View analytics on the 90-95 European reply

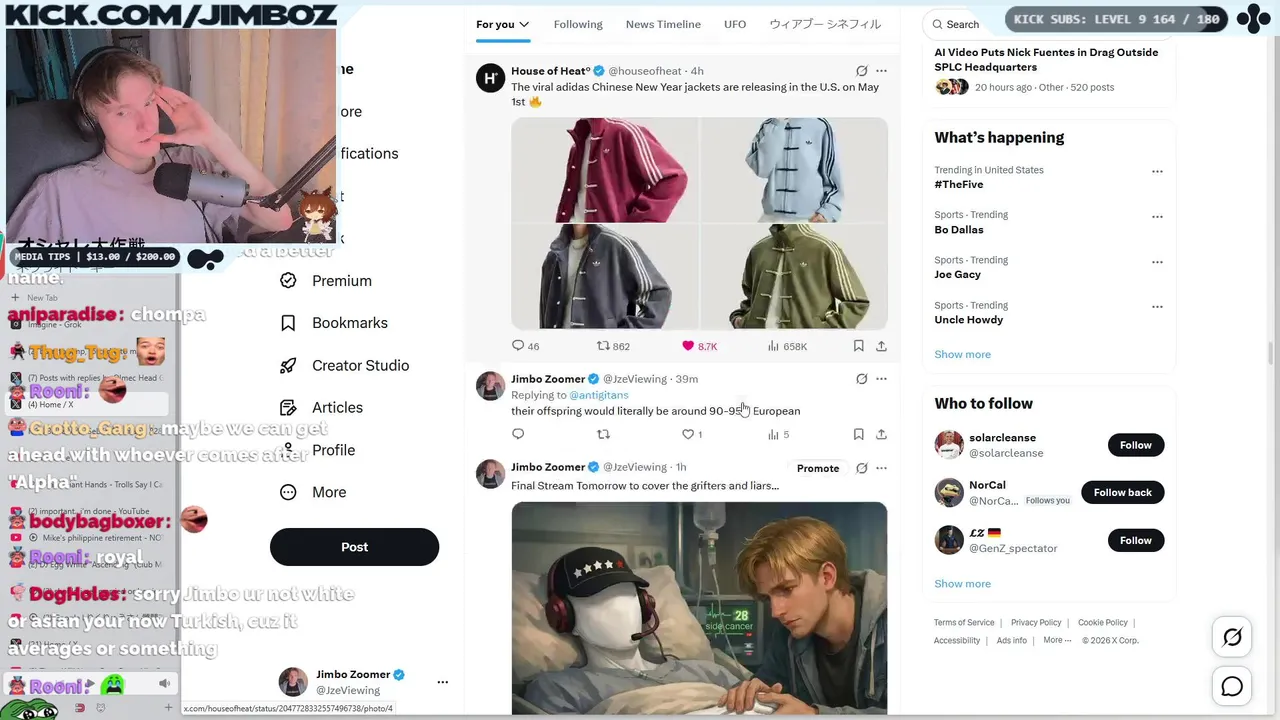tap(778, 434)
